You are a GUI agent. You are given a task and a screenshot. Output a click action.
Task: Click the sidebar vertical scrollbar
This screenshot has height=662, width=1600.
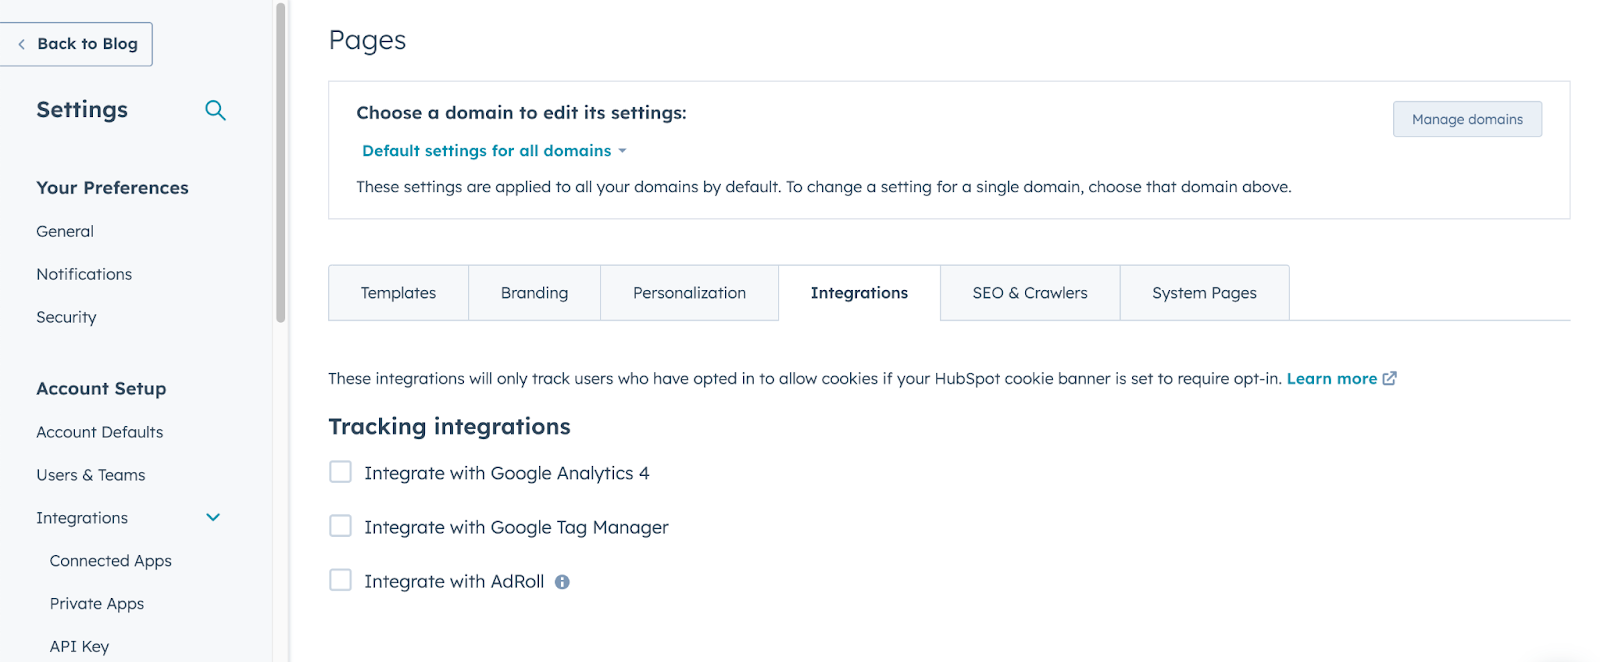(x=281, y=160)
